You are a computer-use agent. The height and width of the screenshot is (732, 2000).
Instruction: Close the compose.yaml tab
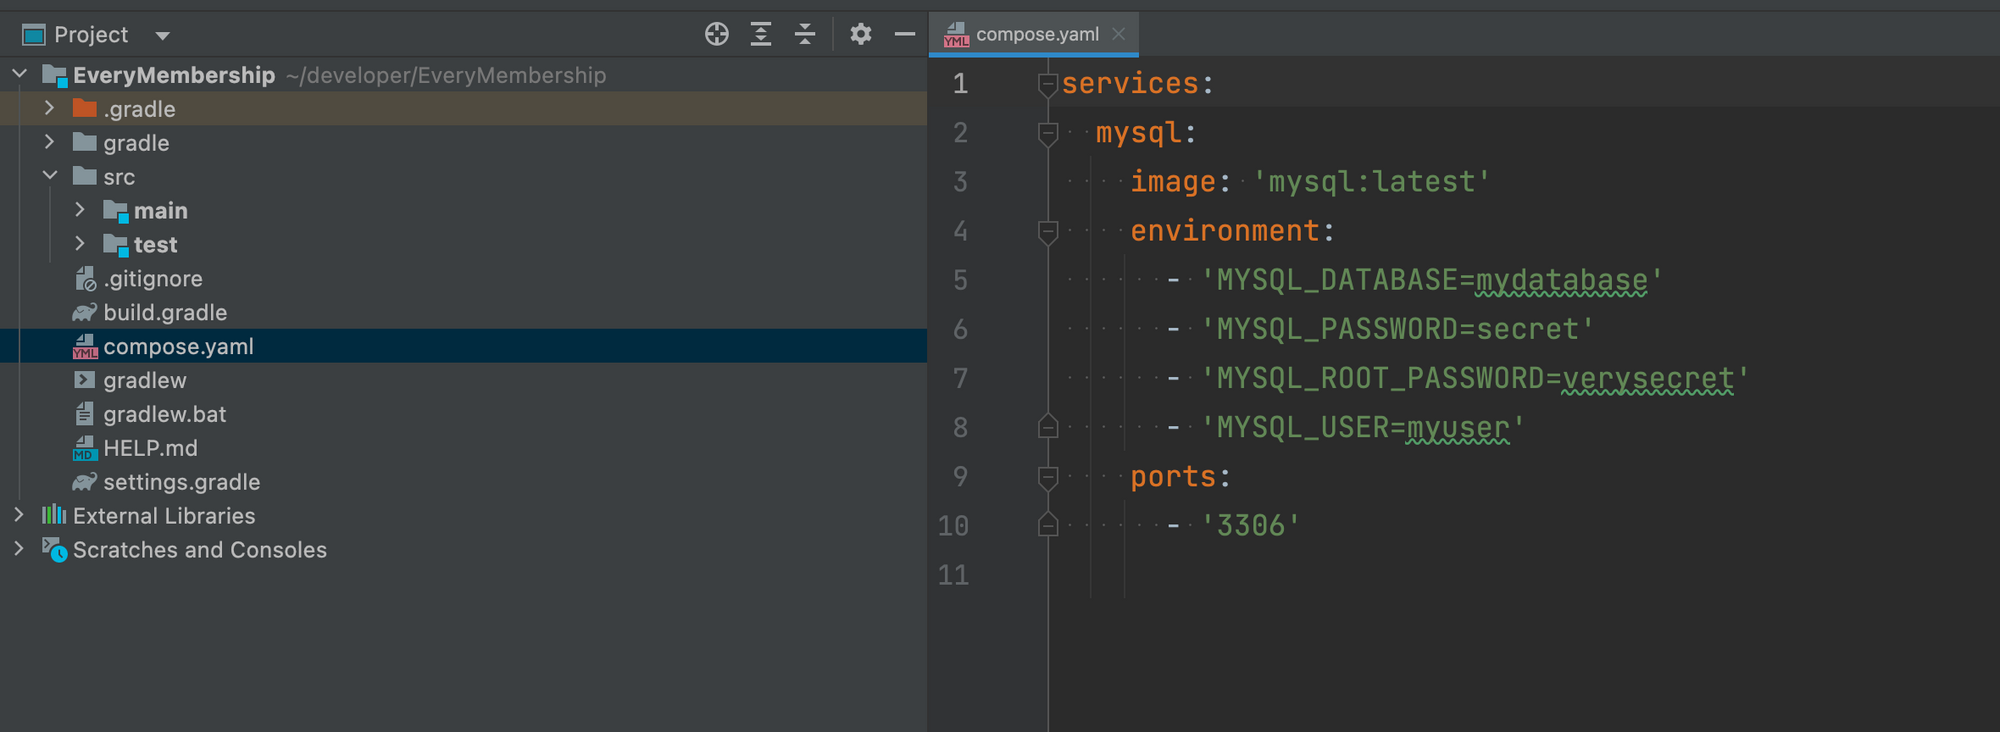1119,34
